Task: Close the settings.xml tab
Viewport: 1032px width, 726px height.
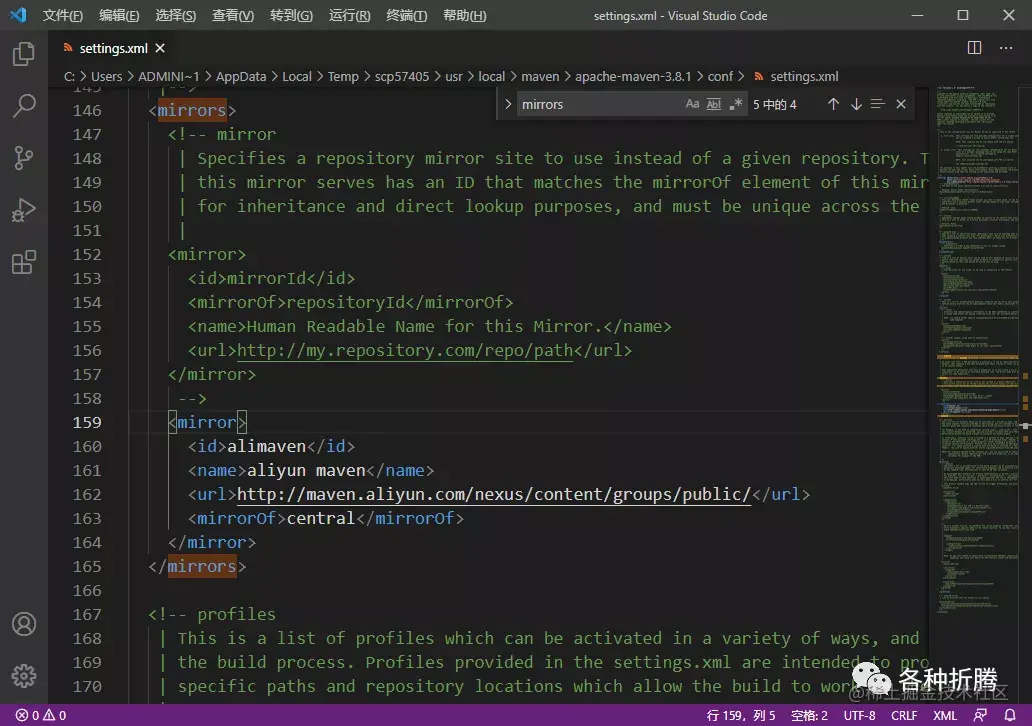Action: click(160, 48)
